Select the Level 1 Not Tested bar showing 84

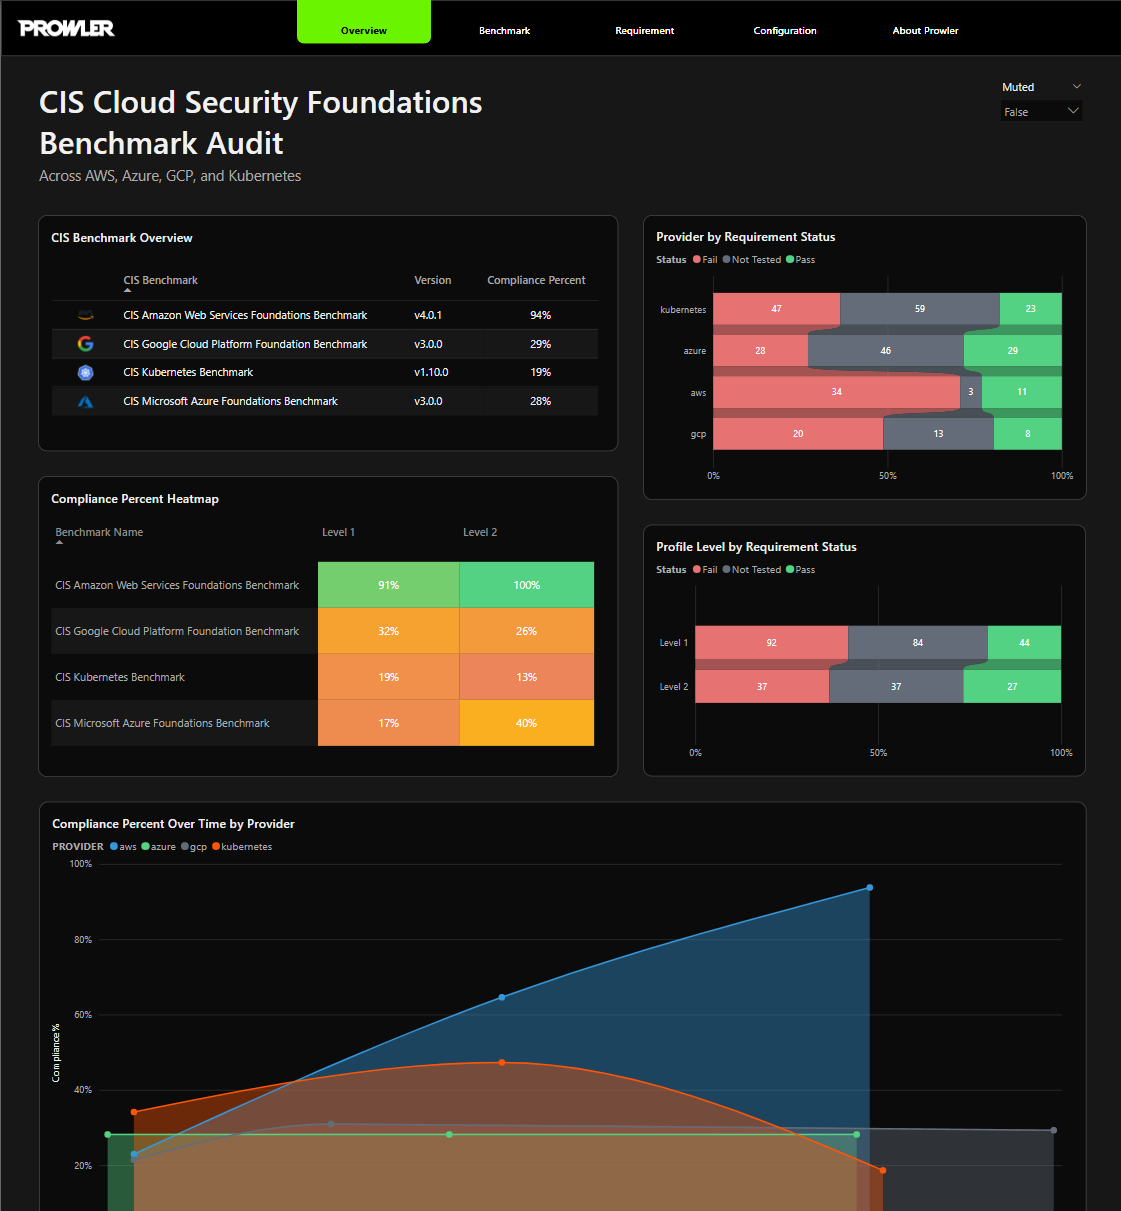[918, 643]
